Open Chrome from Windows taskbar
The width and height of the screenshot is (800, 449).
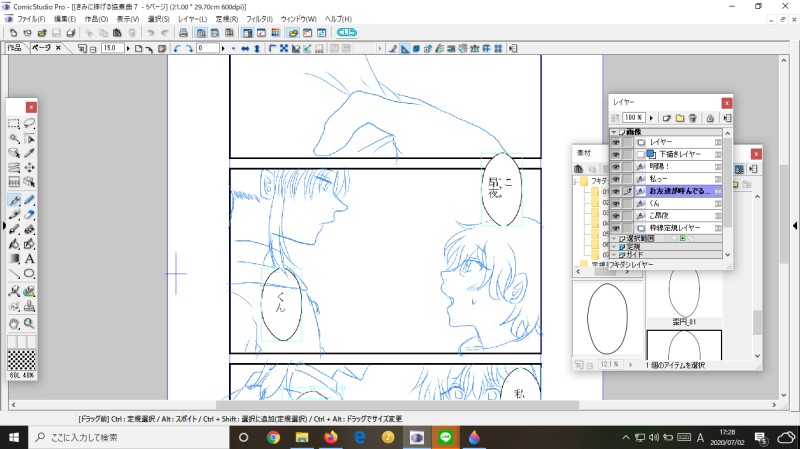click(x=273, y=437)
